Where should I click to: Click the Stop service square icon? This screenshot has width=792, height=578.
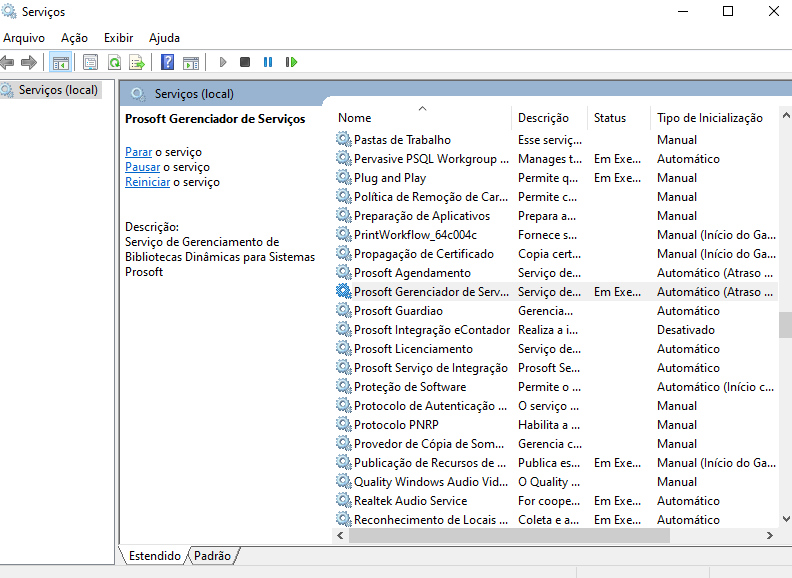[245, 62]
